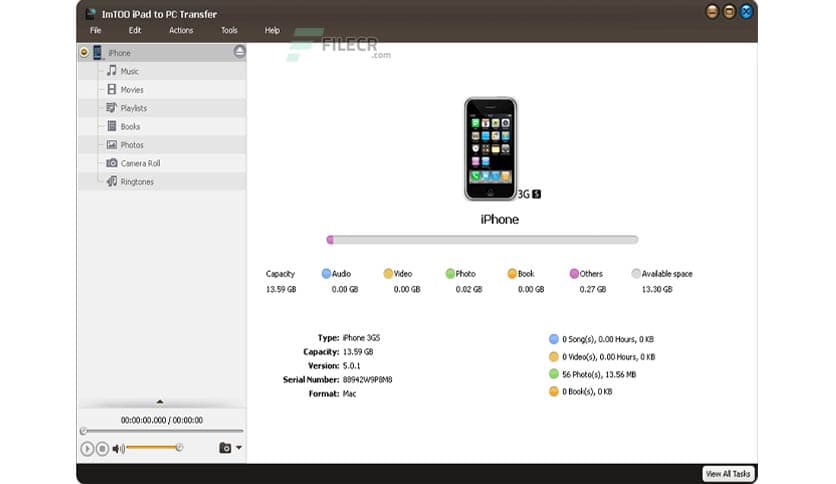
Task: Click the Video legend dot
Action: point(388,273)
